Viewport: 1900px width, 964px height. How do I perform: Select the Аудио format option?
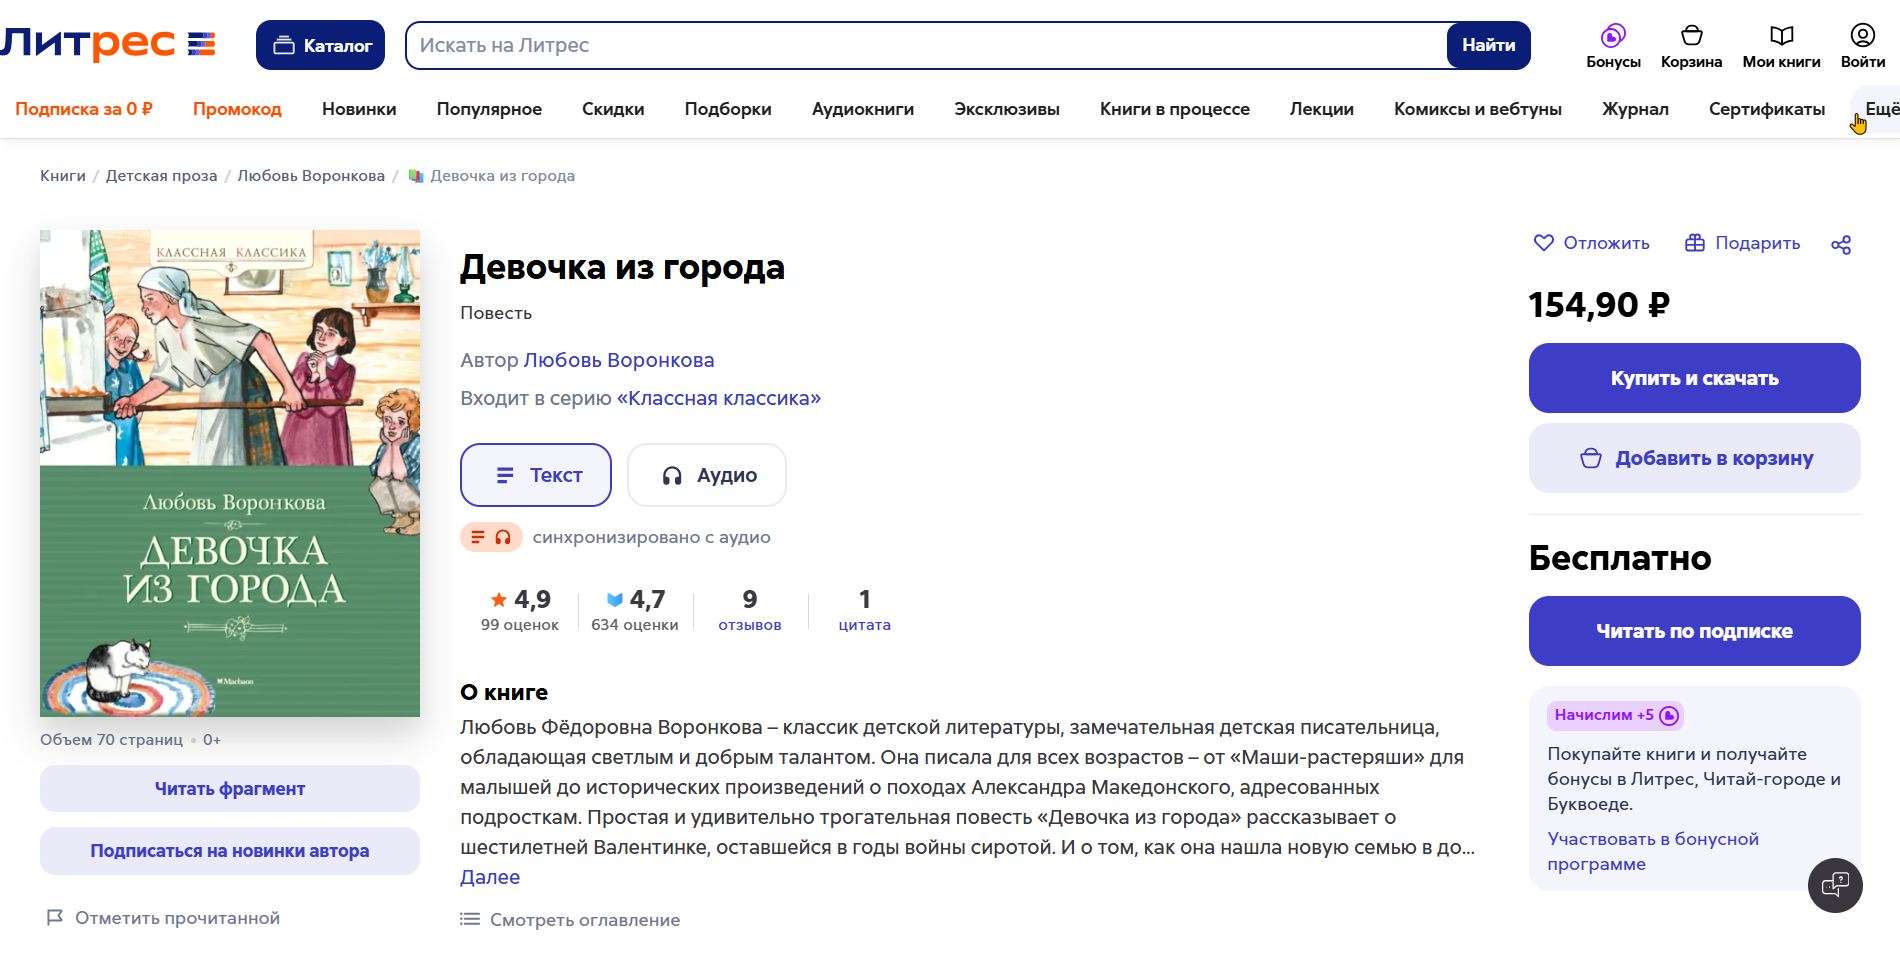707,475
